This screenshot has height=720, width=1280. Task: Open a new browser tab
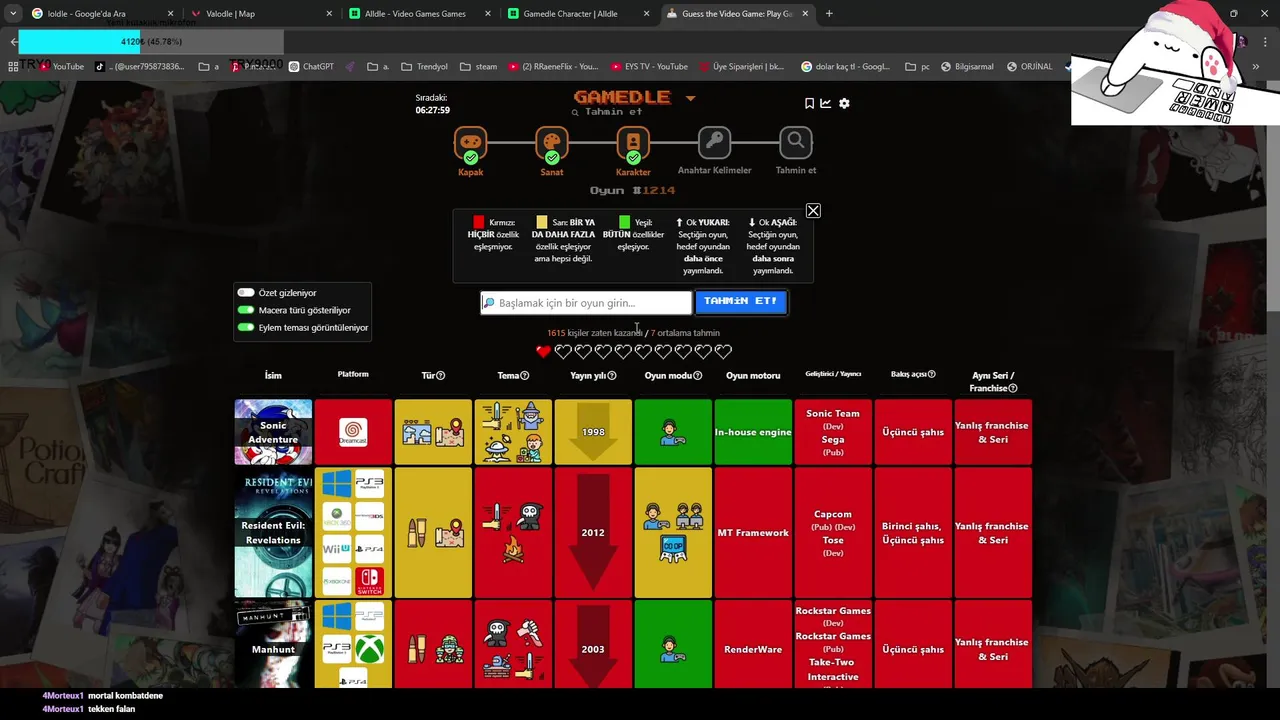click(x=829, y=14)
